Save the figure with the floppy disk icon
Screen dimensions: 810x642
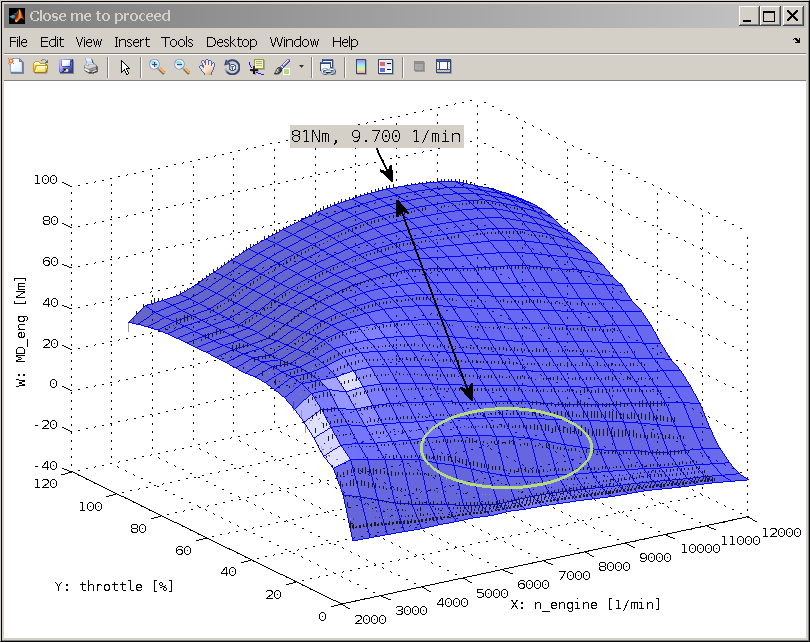tap(66, 67)
